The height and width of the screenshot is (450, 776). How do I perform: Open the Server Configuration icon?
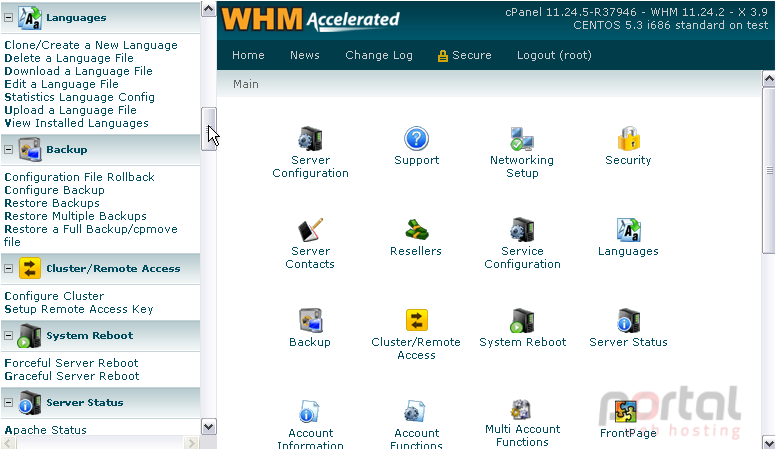[310, 139]
